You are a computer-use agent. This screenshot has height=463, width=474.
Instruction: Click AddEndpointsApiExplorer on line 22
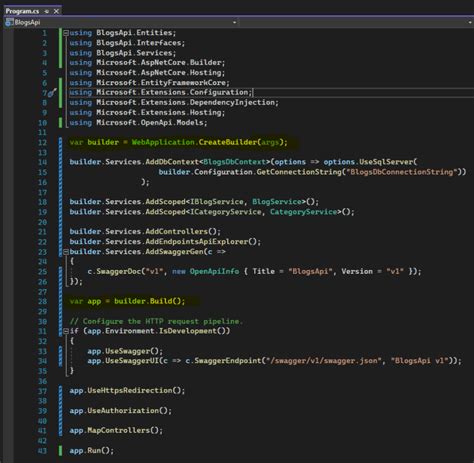(x=197, y=241)
